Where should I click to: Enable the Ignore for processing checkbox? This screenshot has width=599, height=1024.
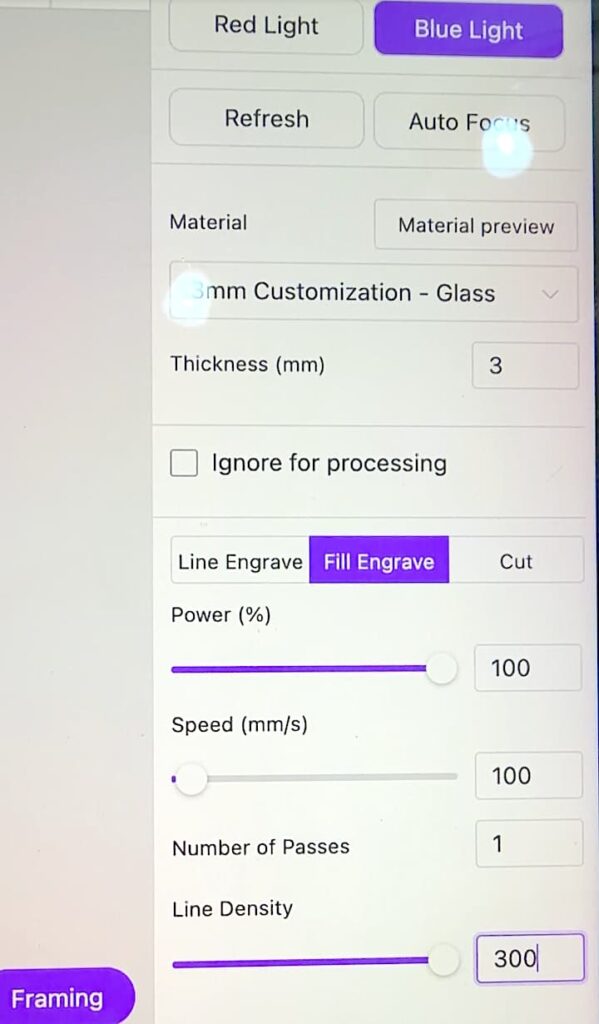pos(183,463)
